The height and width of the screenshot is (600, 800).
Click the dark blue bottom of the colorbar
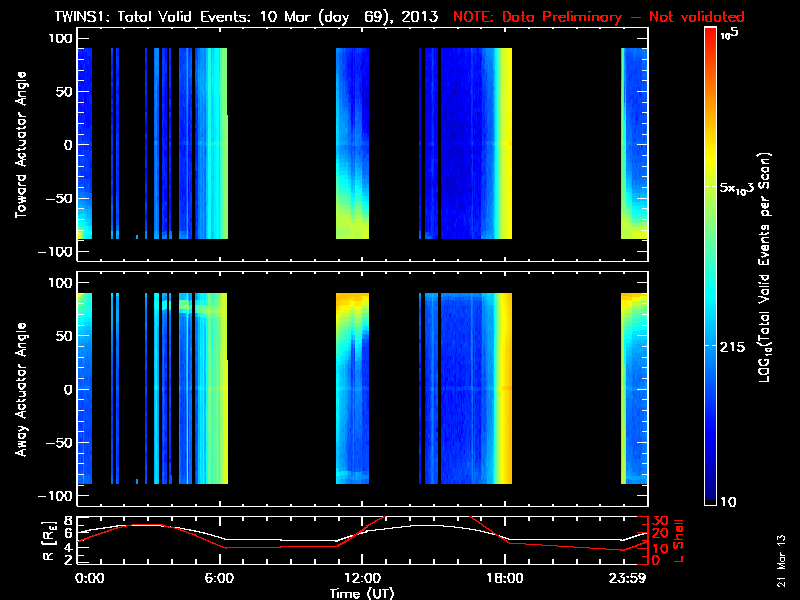pyautogui.click(x=711, y=495)
